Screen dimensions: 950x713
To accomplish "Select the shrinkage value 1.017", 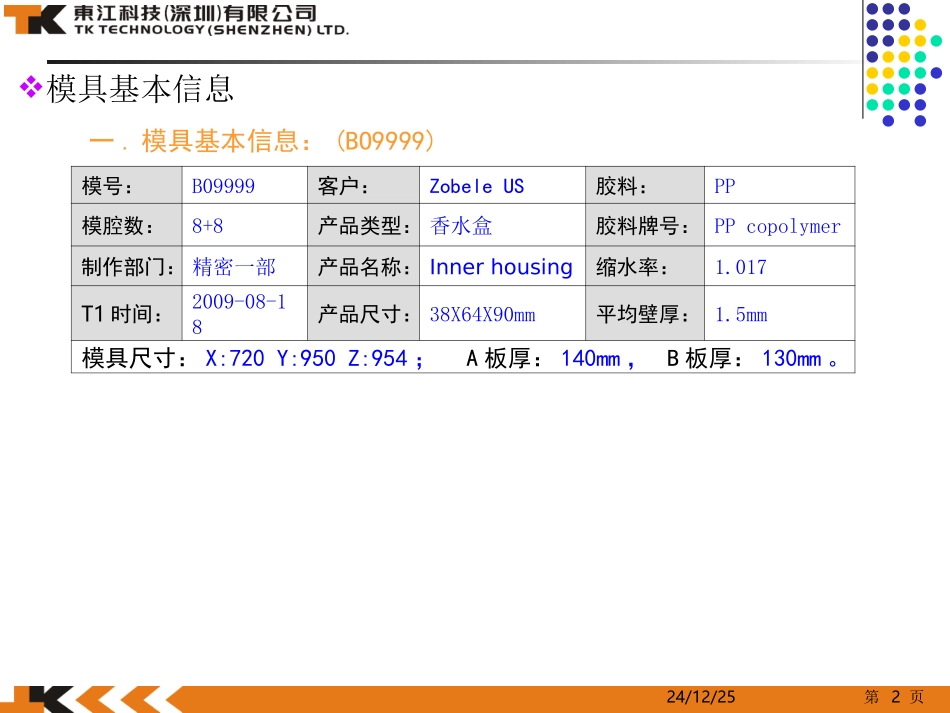I will (x=741, y=267).
